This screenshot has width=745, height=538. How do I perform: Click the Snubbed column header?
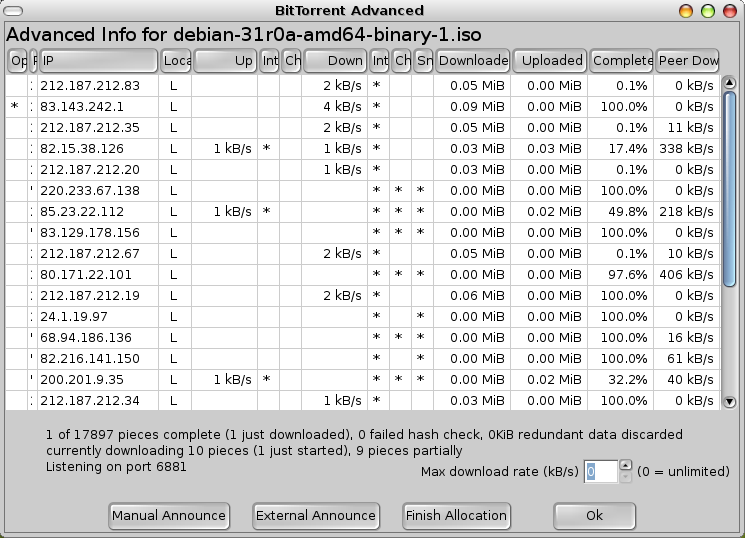(x=423, y=61)
